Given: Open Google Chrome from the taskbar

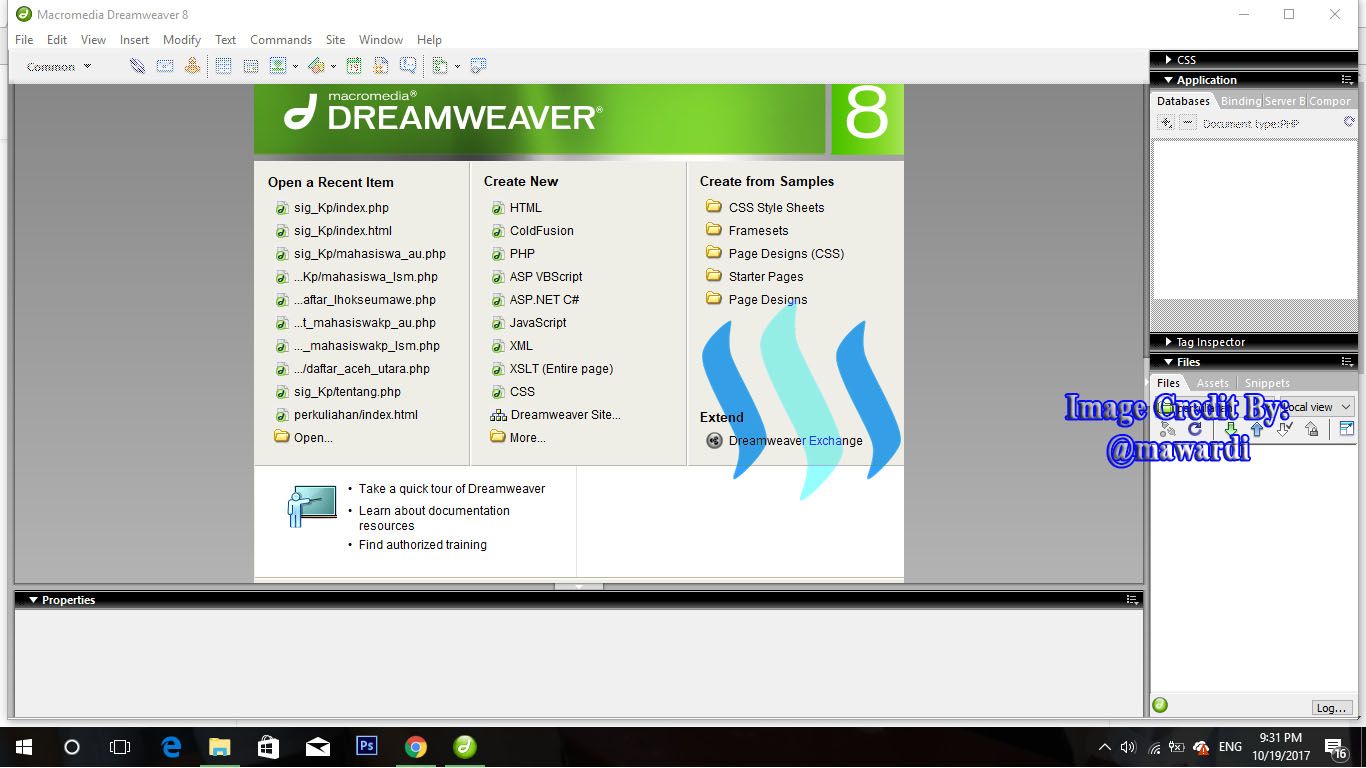Looking at the screenshot, I should (x=416, y=747).
